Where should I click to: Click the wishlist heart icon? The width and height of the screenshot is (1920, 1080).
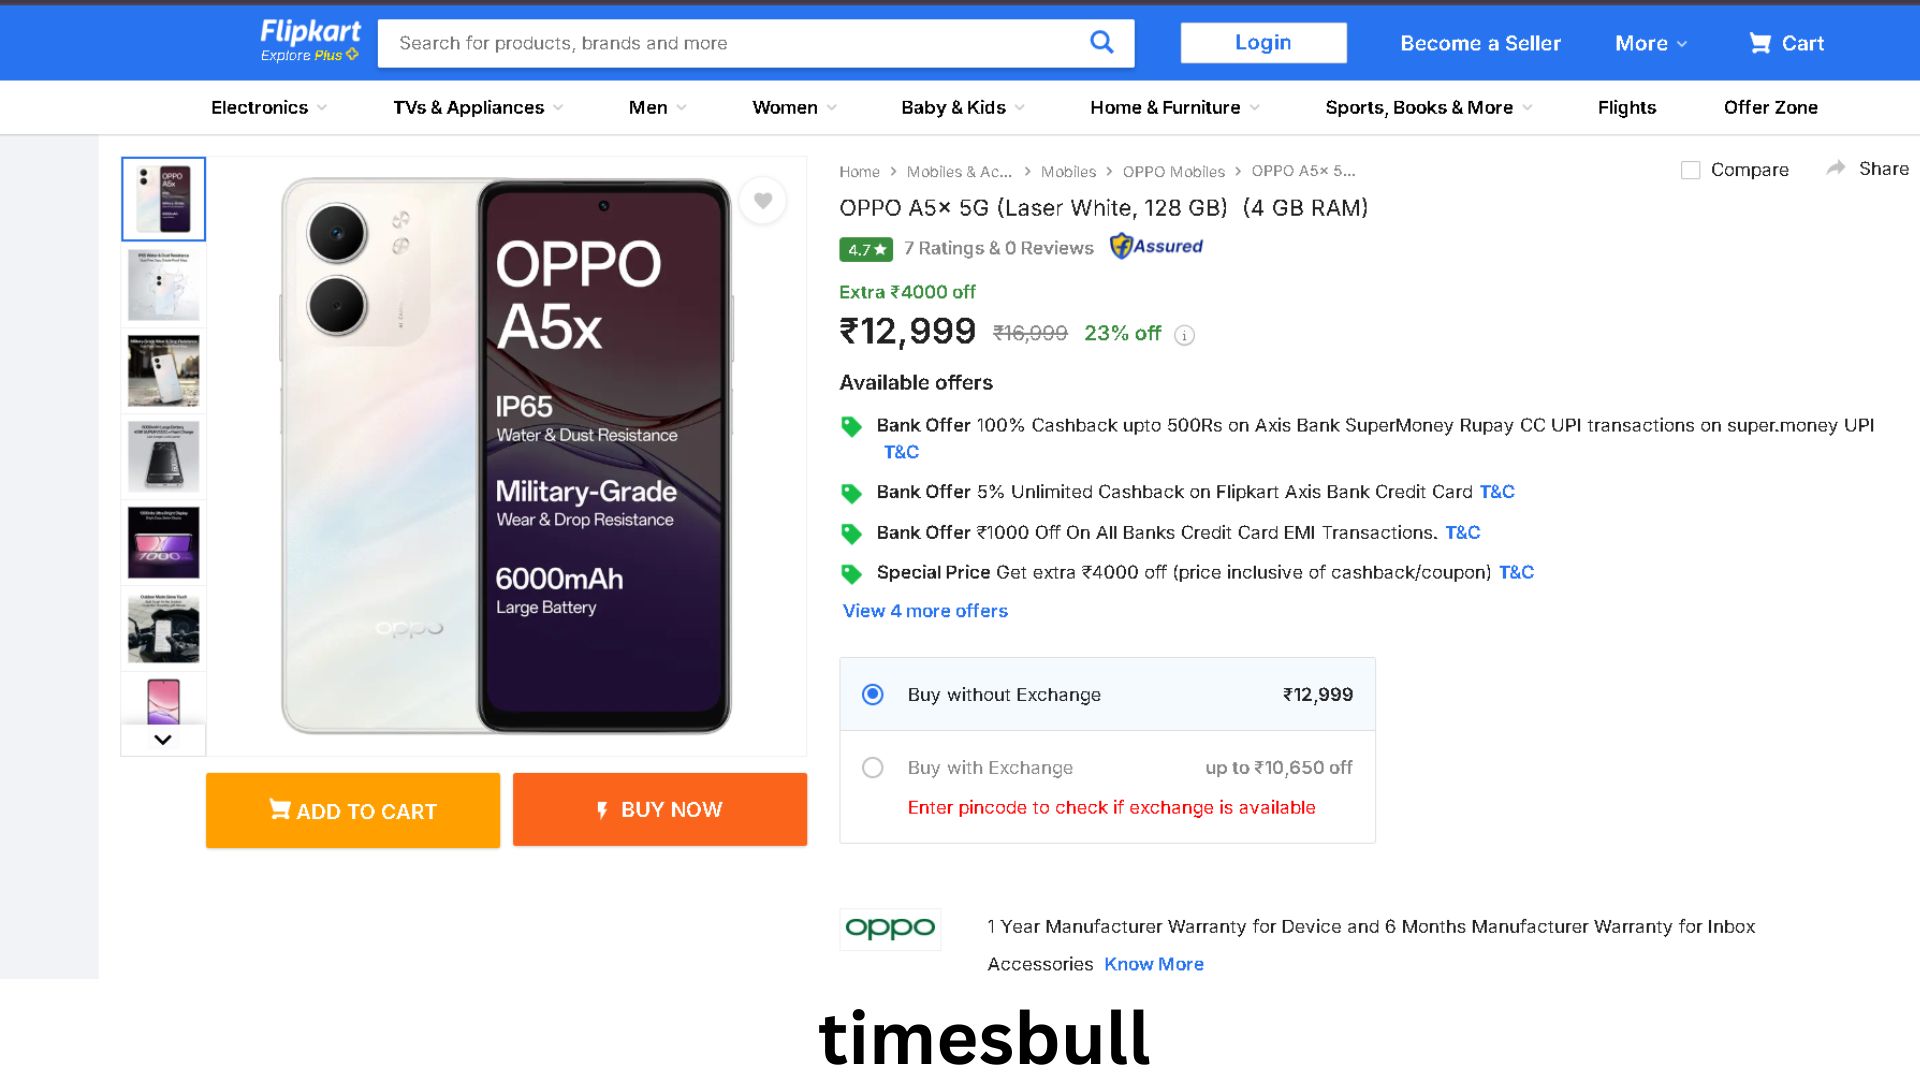pos(763,201)
